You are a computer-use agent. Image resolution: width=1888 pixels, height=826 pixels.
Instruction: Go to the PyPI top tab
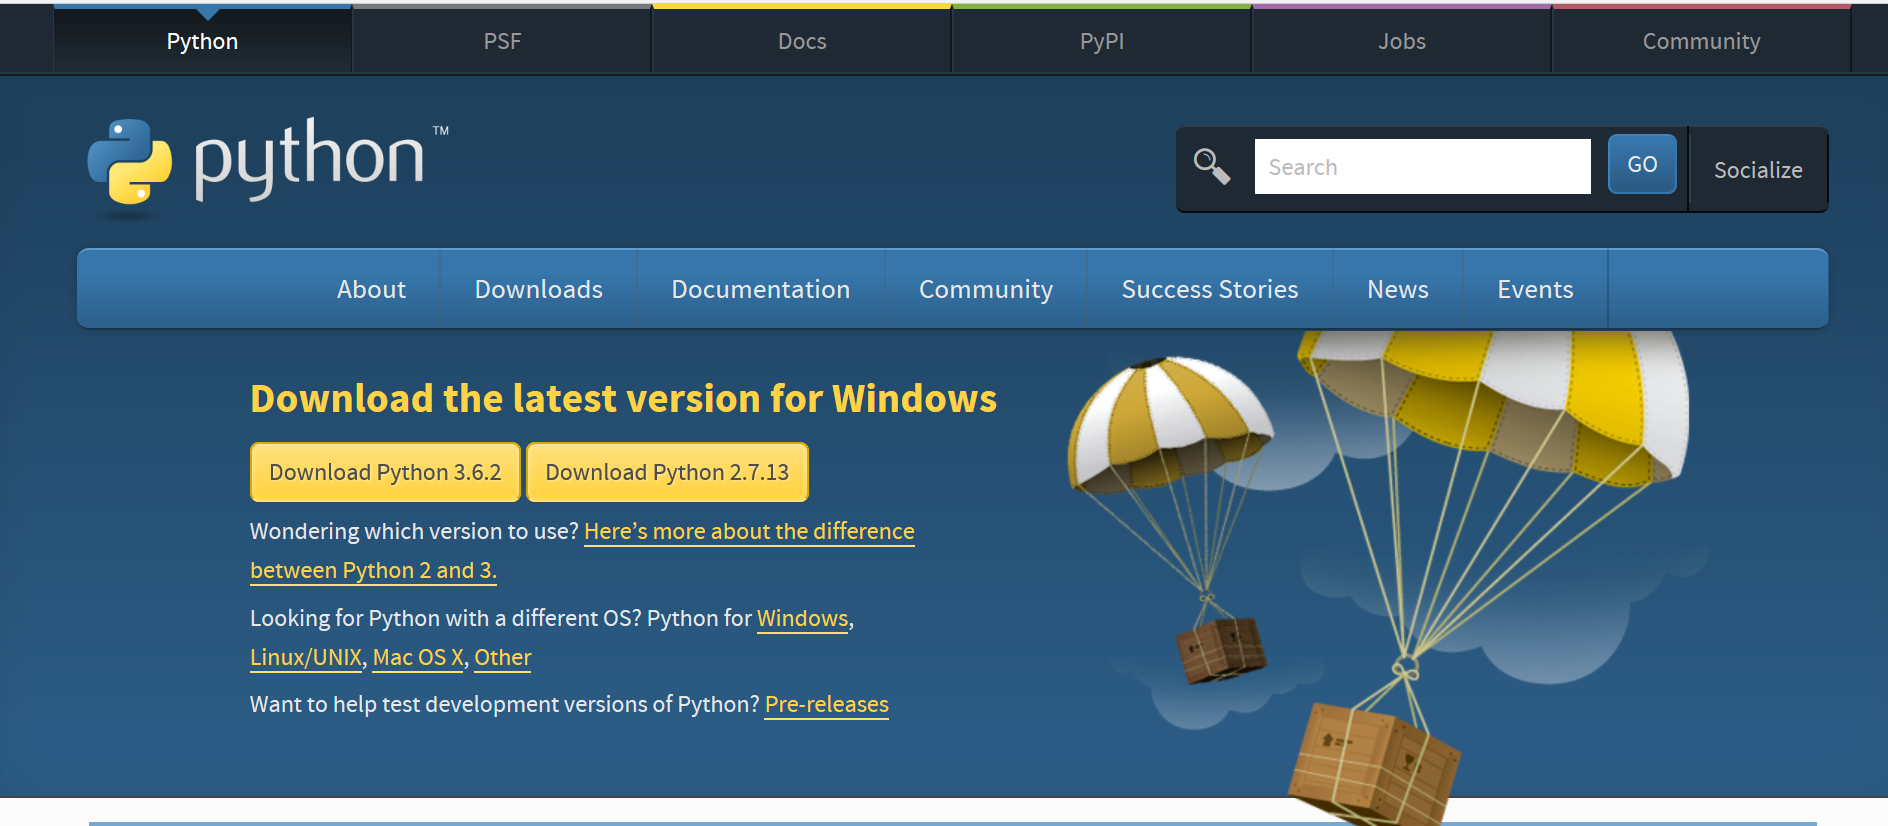point(1102,41)
